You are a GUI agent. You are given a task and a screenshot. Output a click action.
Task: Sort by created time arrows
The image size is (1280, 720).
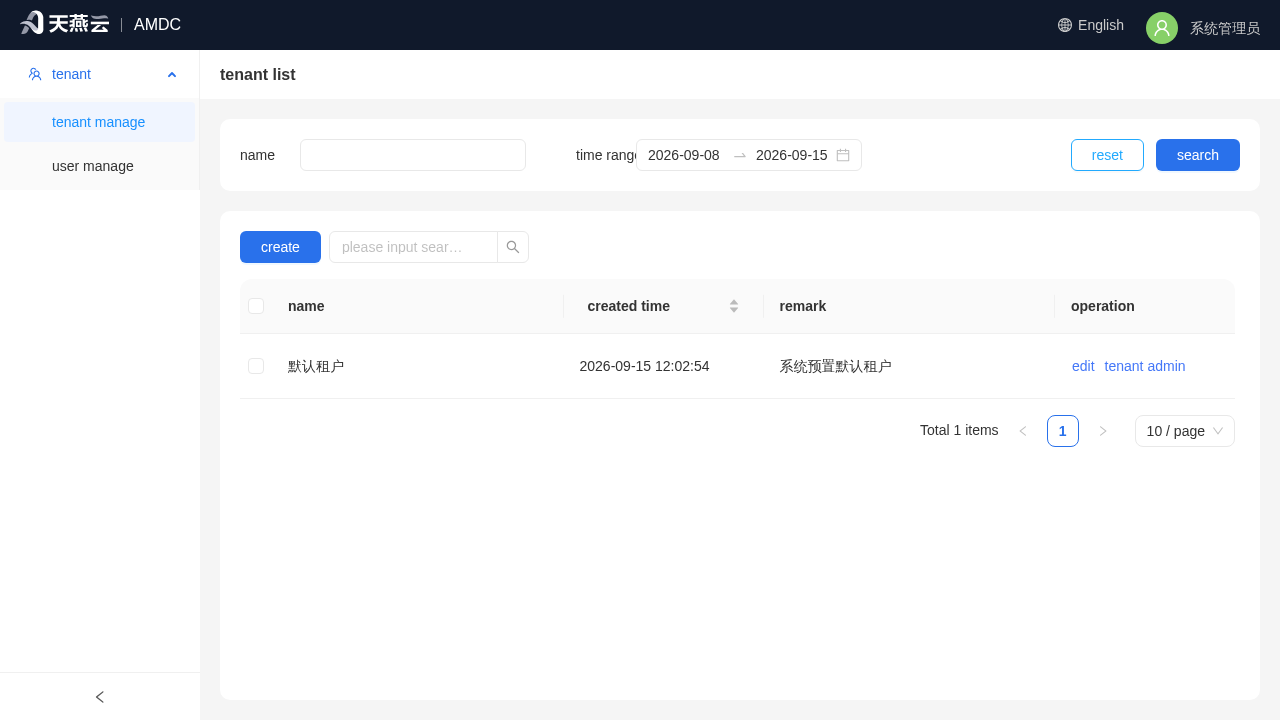(x=734, y=306)
